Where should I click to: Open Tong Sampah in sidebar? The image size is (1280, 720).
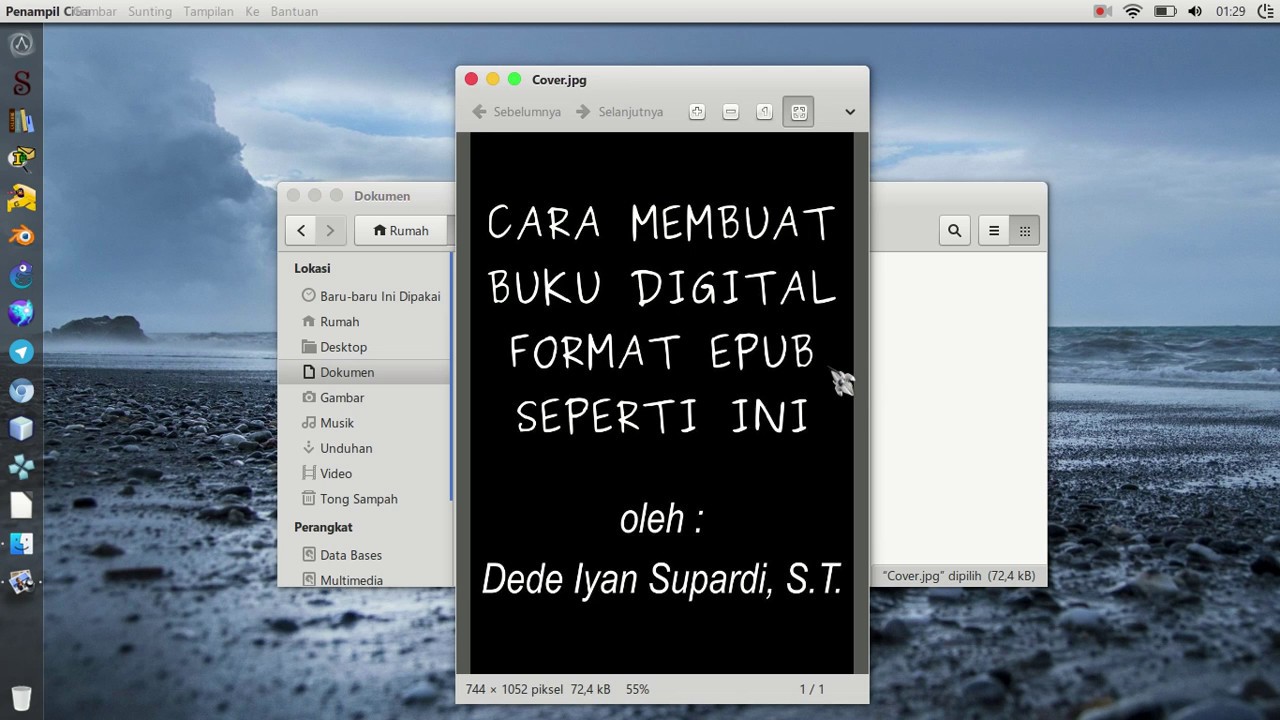(x=366, y=498)
